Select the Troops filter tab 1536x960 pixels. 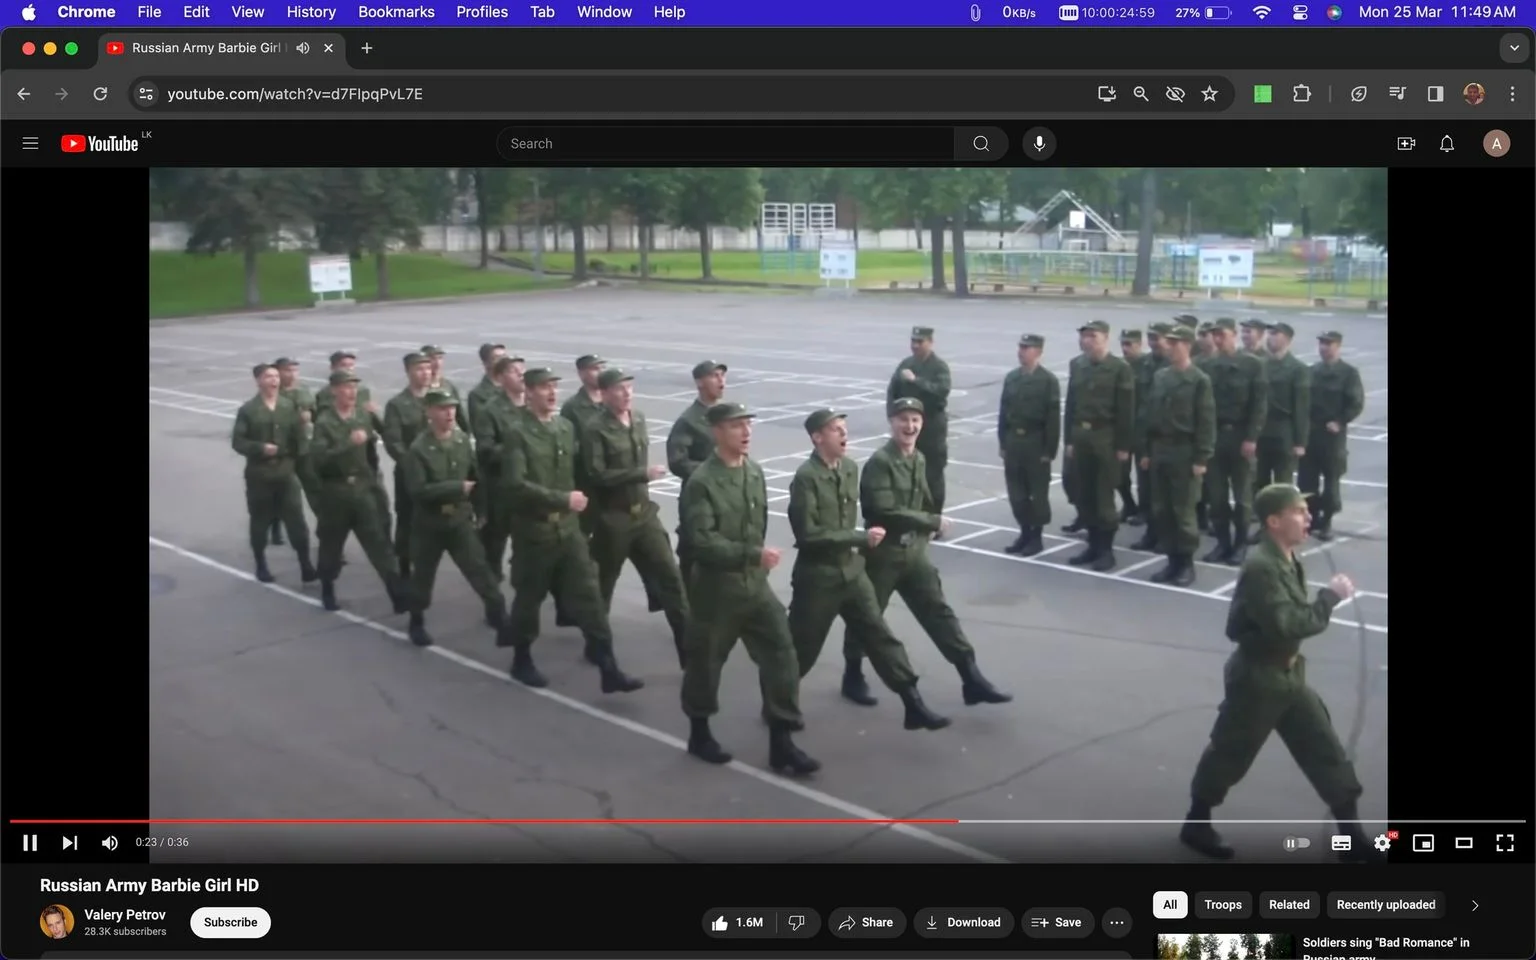pyautogui.click(x=1223, y=905)
